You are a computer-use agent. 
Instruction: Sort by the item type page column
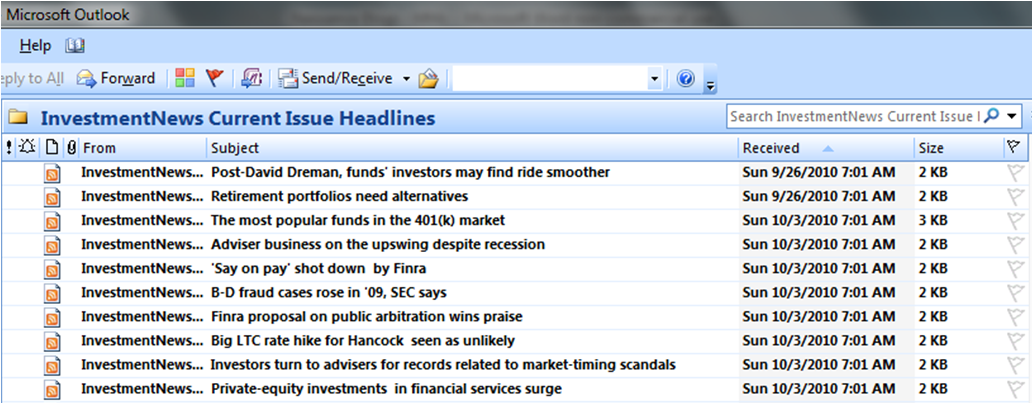52,148
